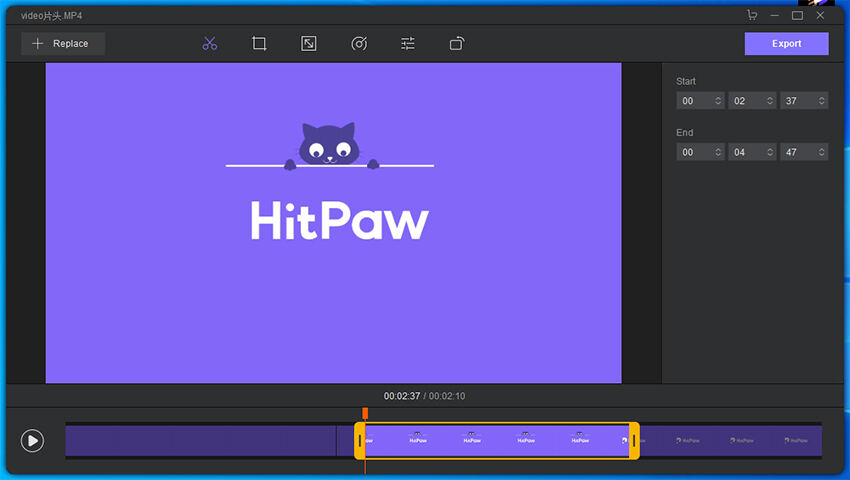
Task: Click the right yellow trim handle
Action: coord(634,441)
